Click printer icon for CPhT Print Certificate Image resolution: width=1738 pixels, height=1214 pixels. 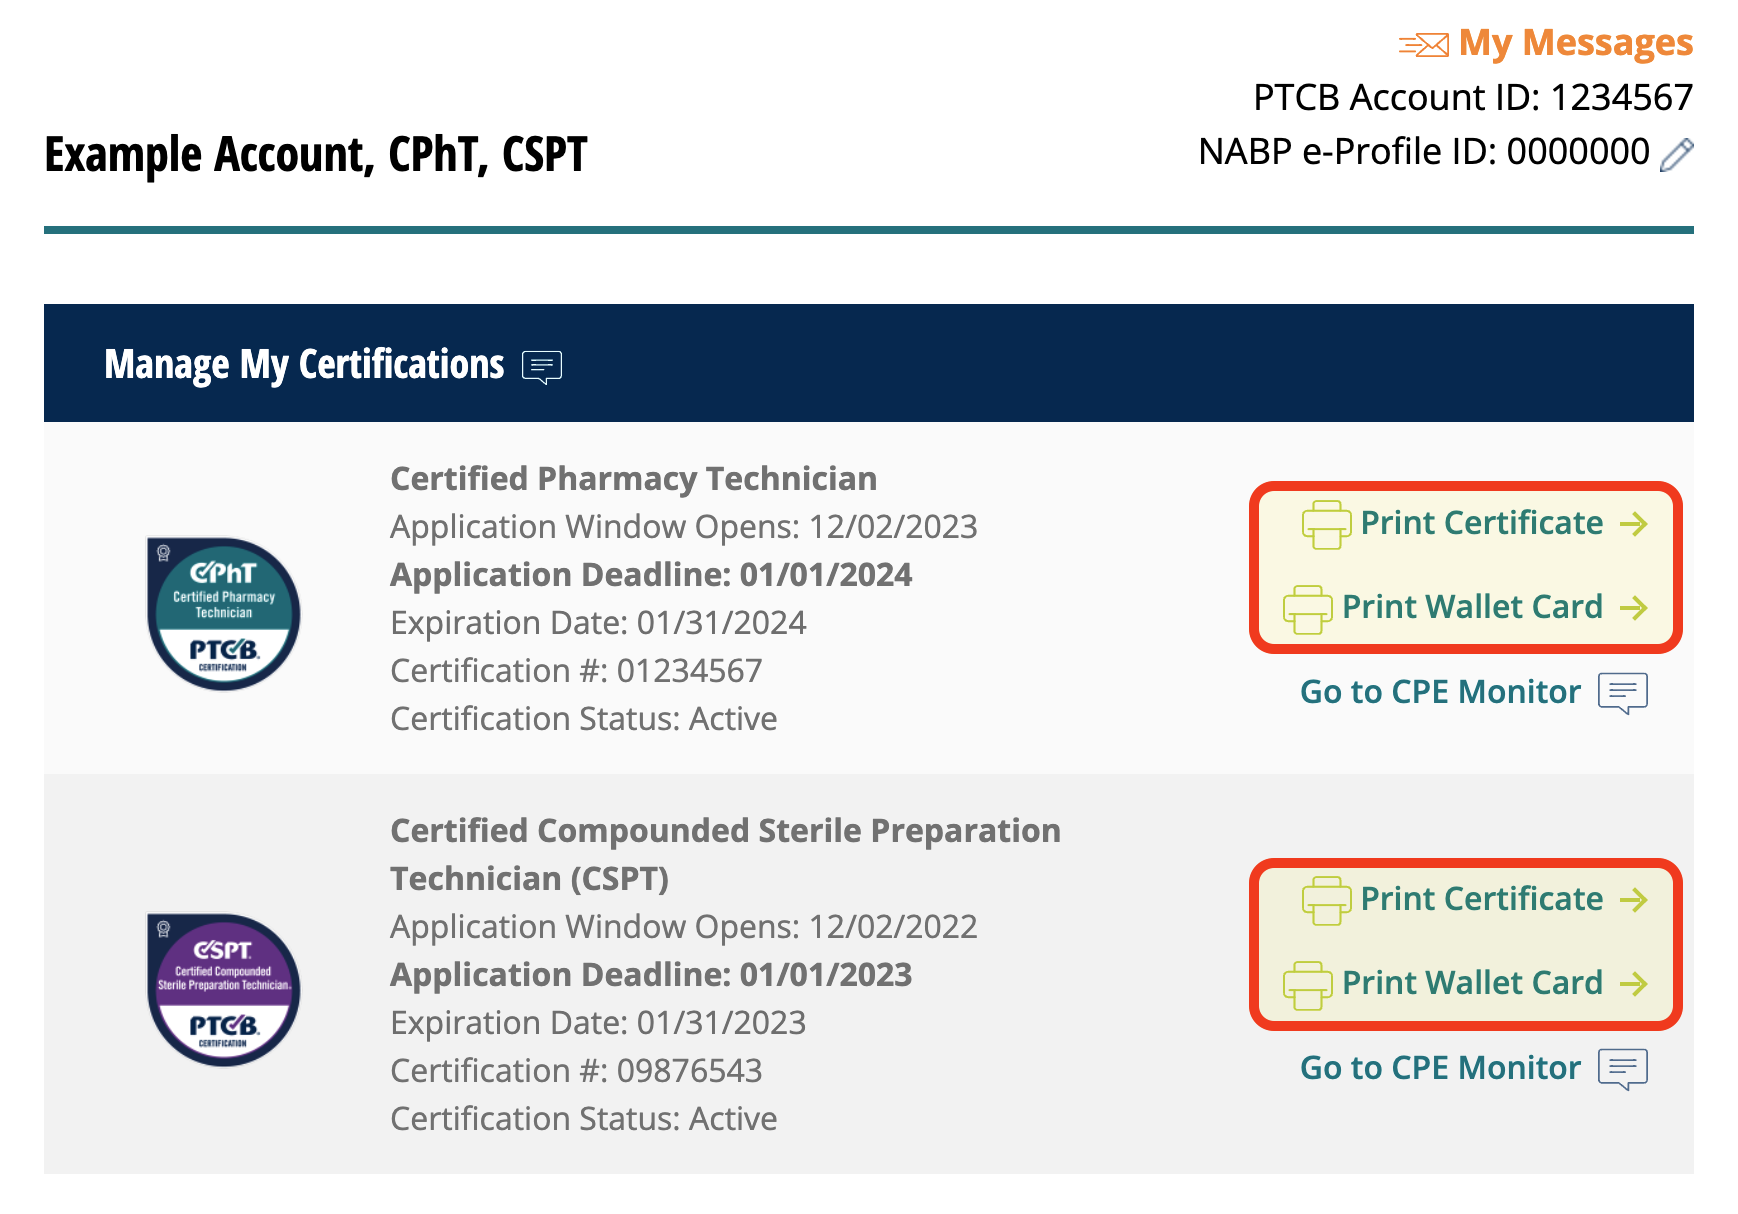click(1326, 525)
